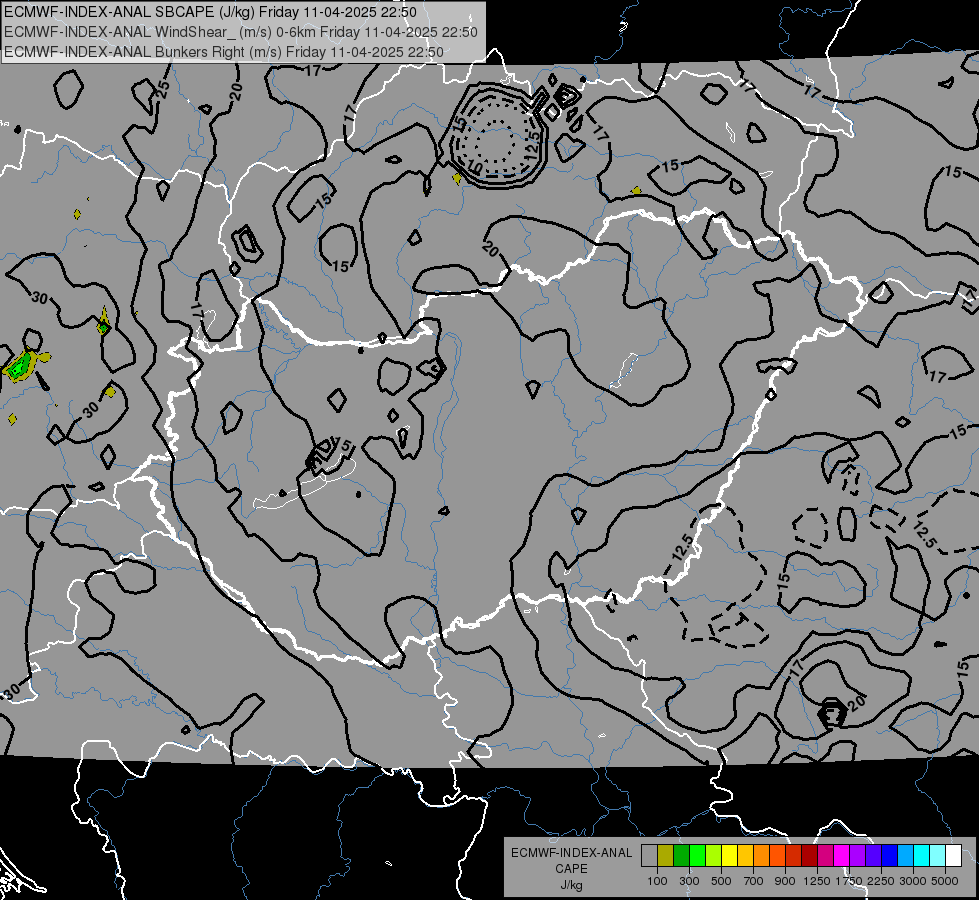Click the sky blue legend swatch
The width and height of the screenshot is (979, 900).
tap(906, 855)
